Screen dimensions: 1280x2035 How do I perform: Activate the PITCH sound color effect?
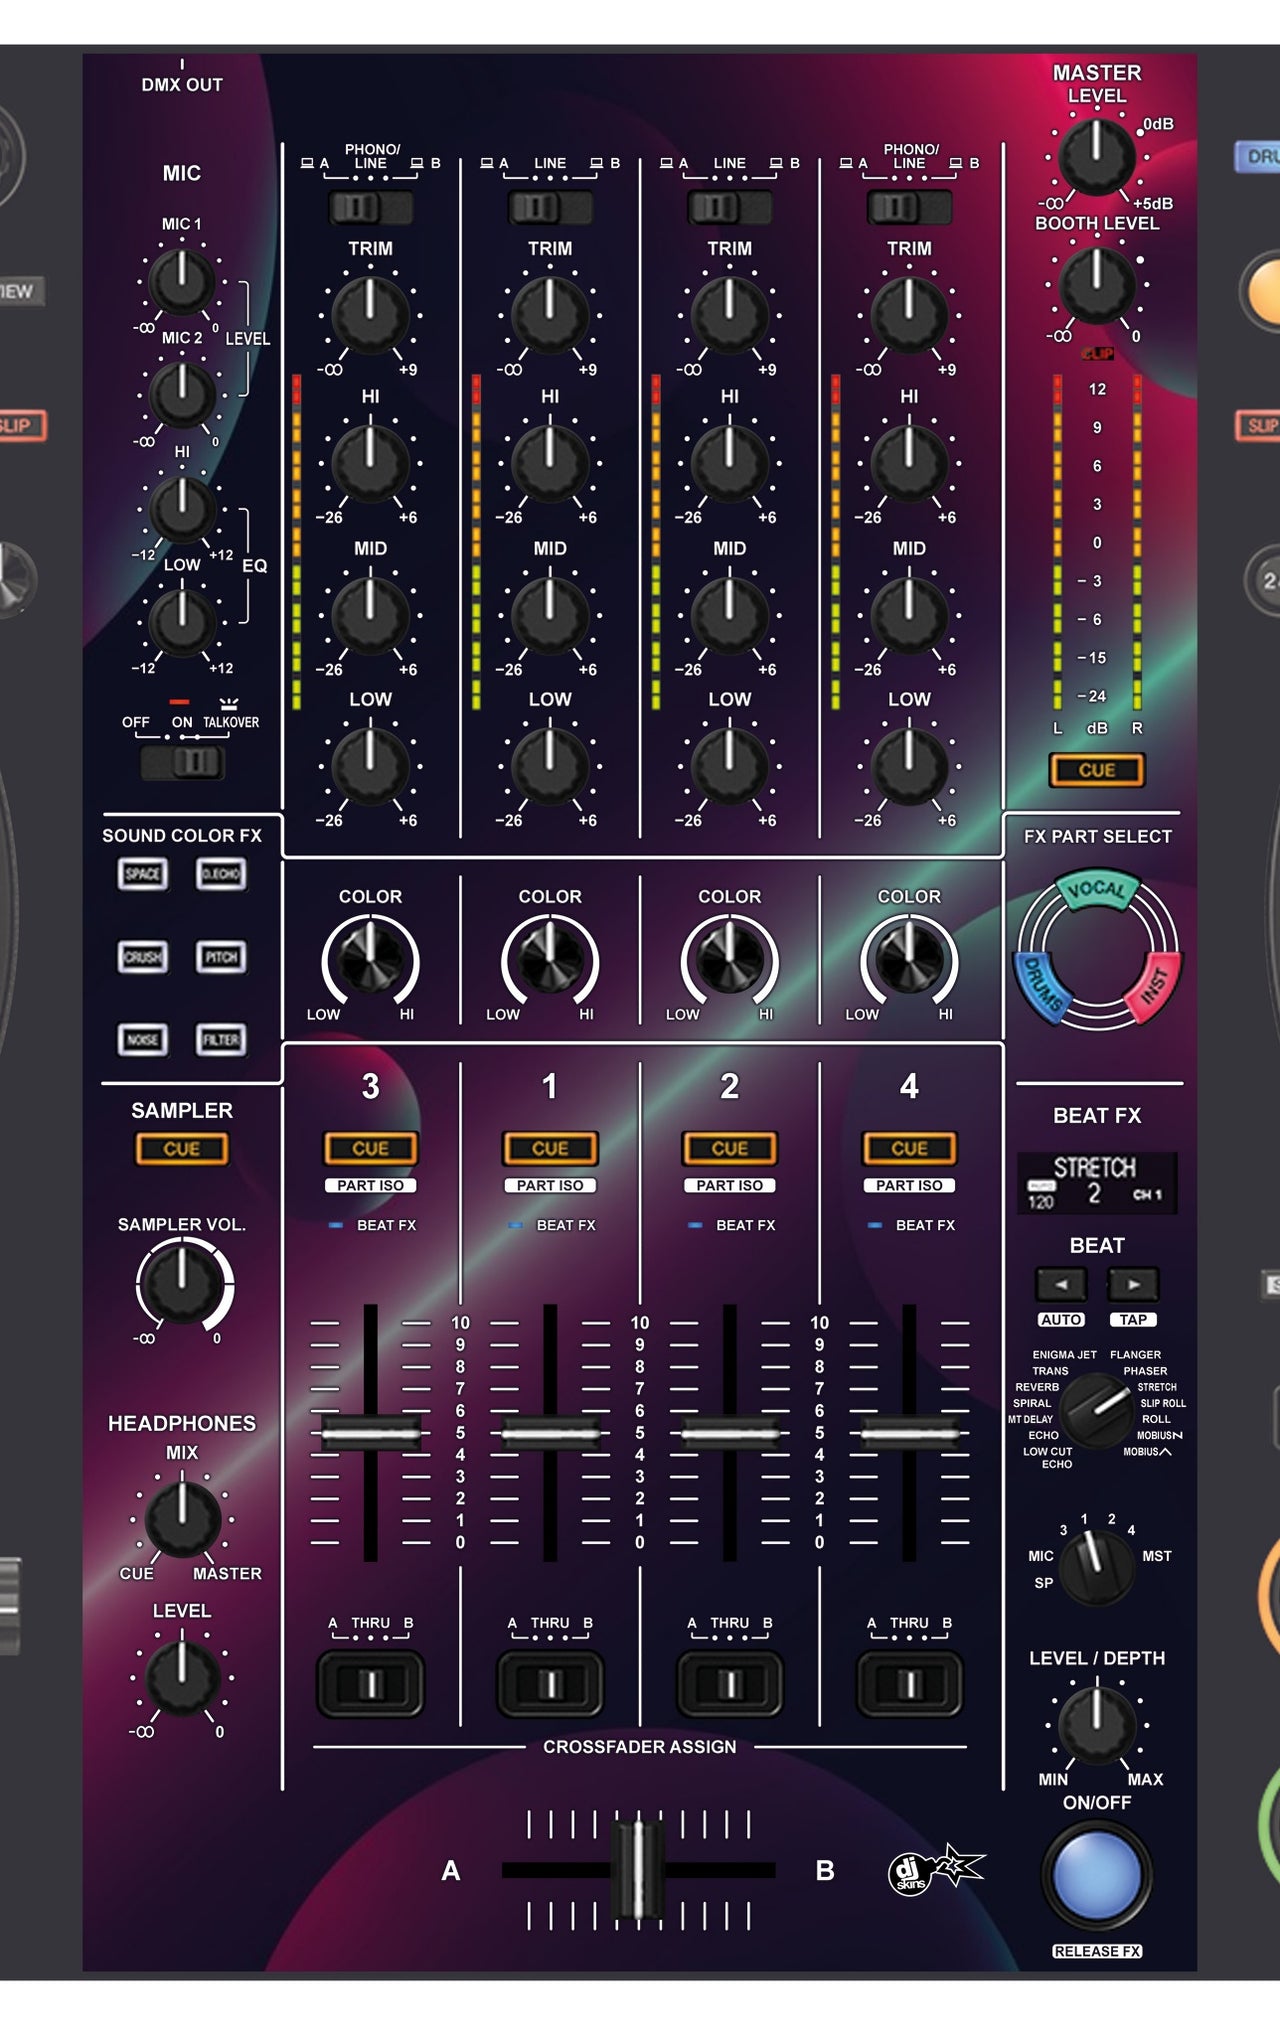pyautogui.click(x=221, y=957)
